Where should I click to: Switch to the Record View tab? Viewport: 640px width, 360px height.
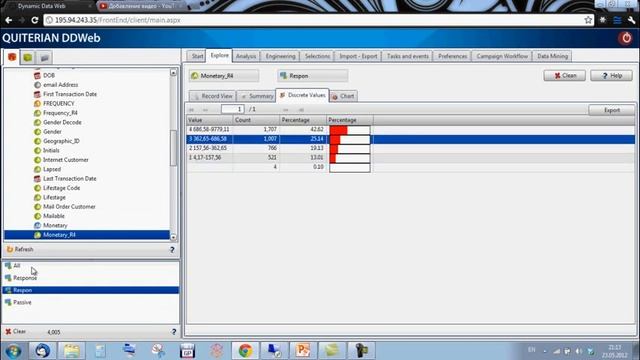213,96
